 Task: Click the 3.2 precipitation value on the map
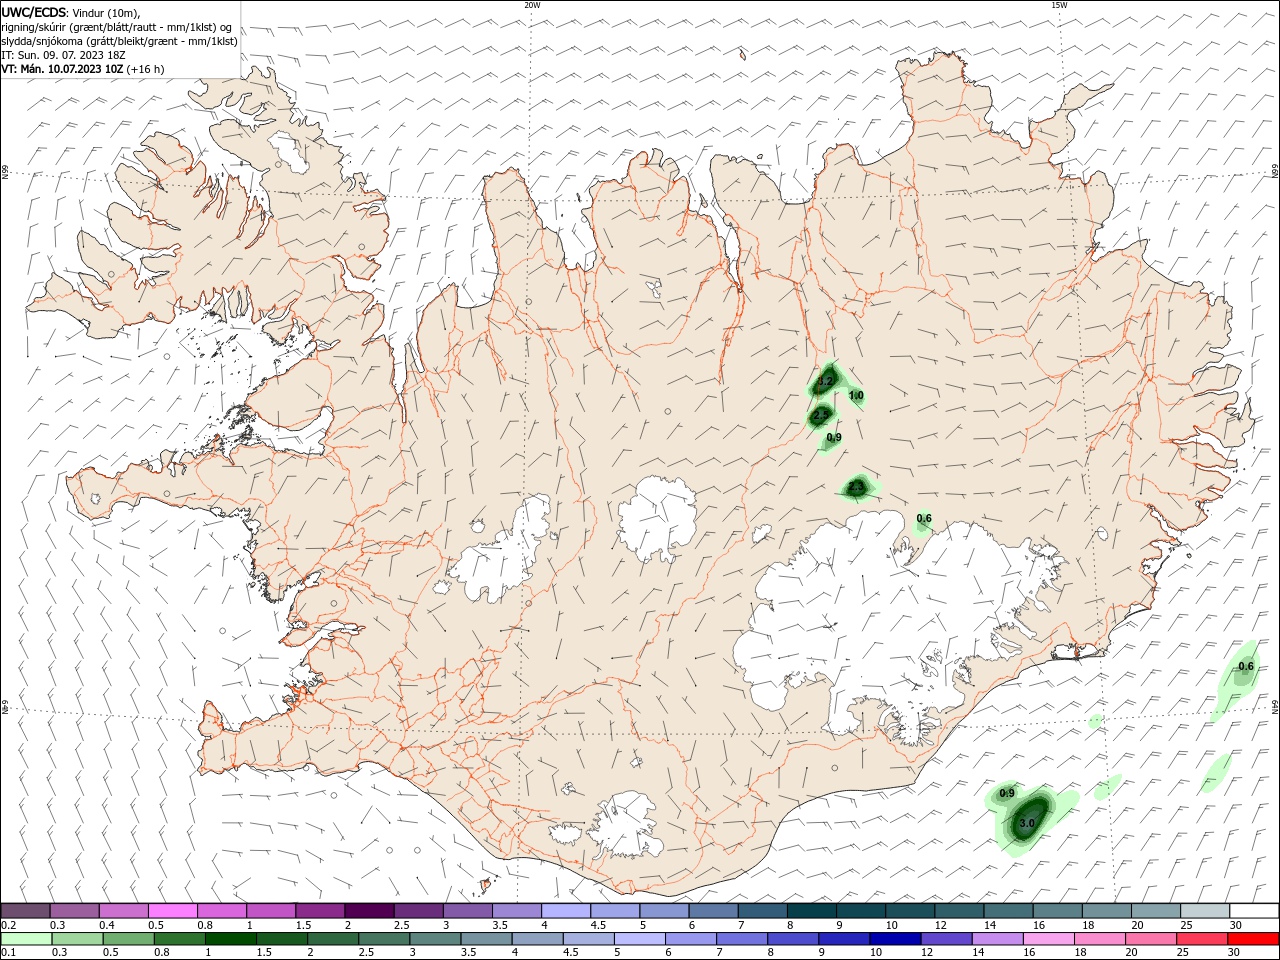(825, 381)
